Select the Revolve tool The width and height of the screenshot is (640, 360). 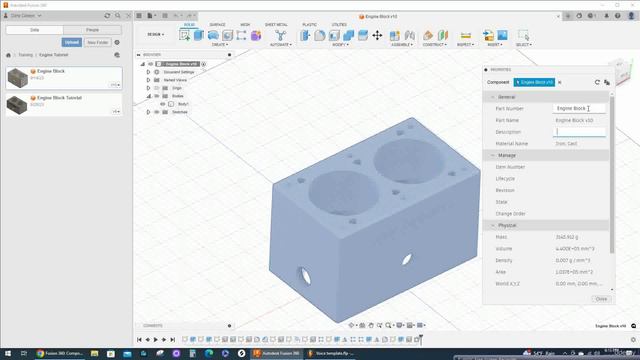point(213,35)
